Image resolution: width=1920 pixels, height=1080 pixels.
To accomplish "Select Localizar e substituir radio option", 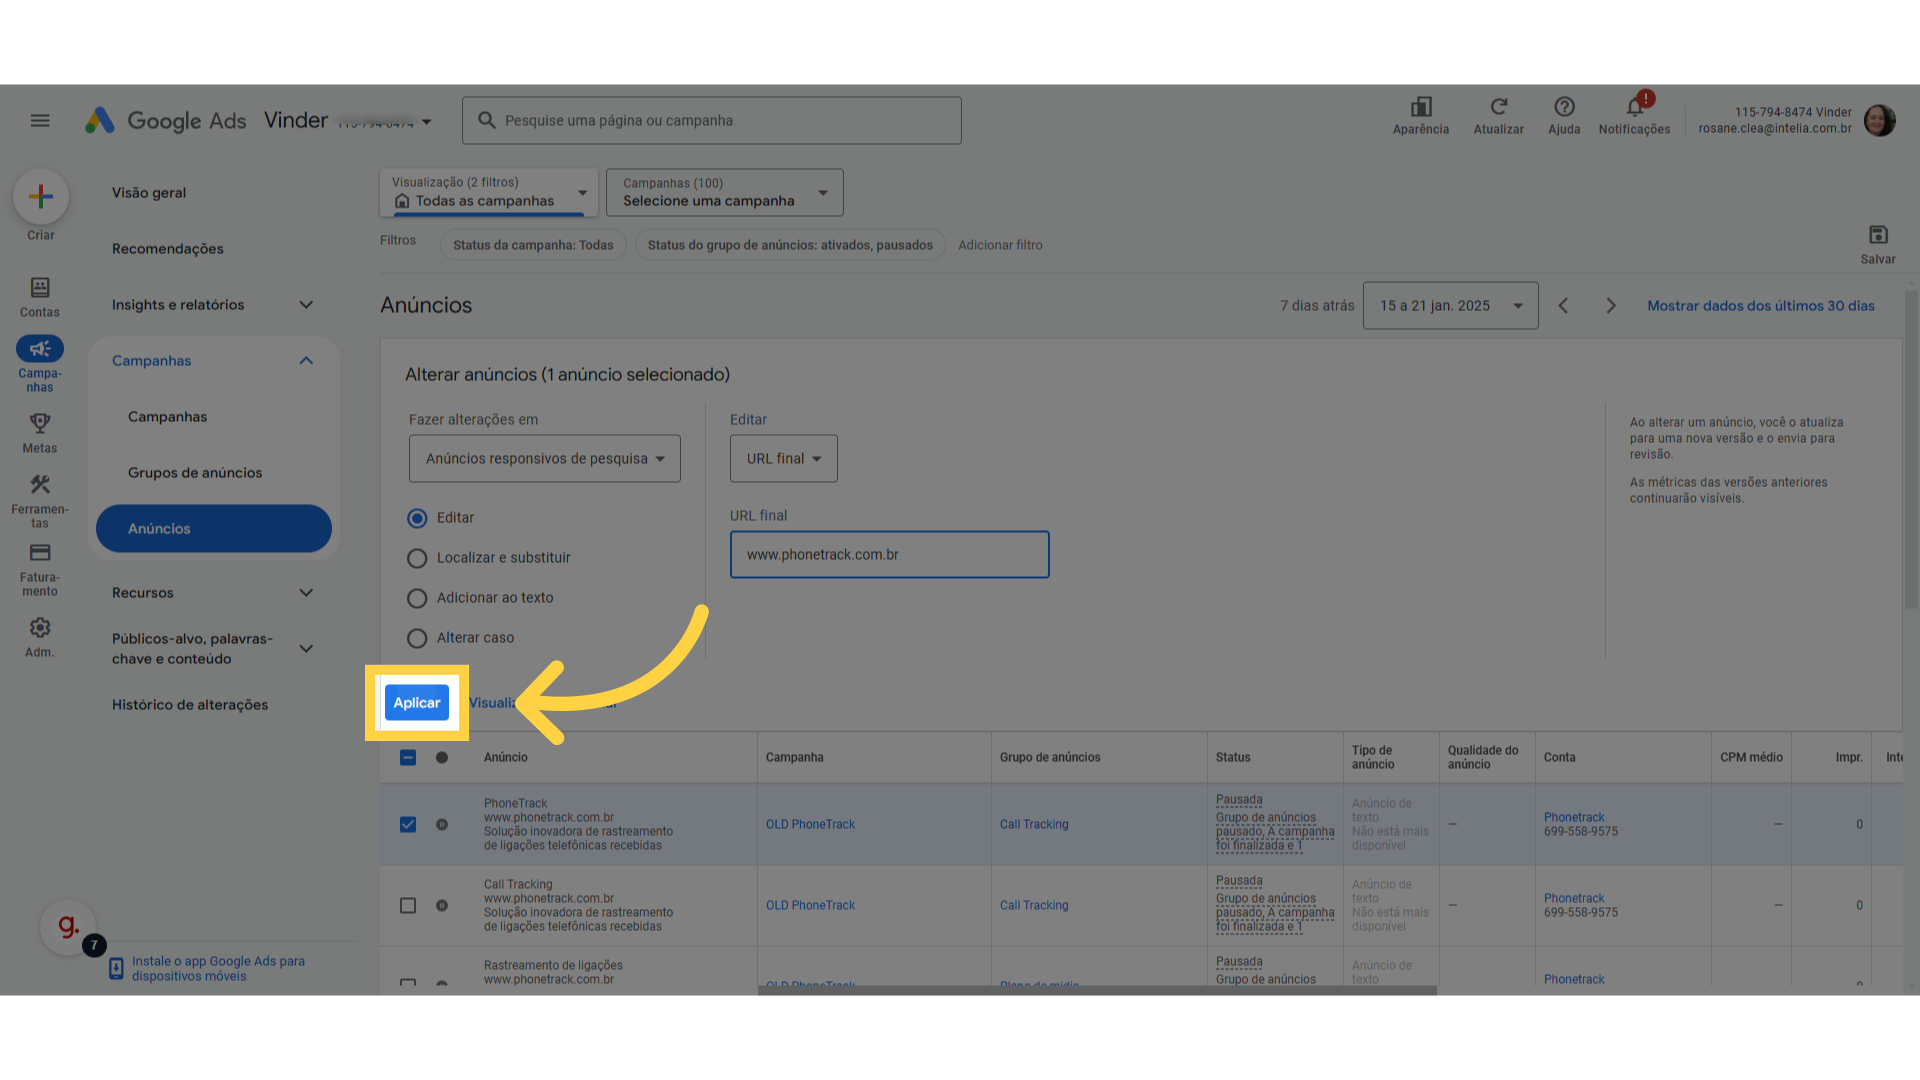I will pyautogui.click(x=417, y=558).
